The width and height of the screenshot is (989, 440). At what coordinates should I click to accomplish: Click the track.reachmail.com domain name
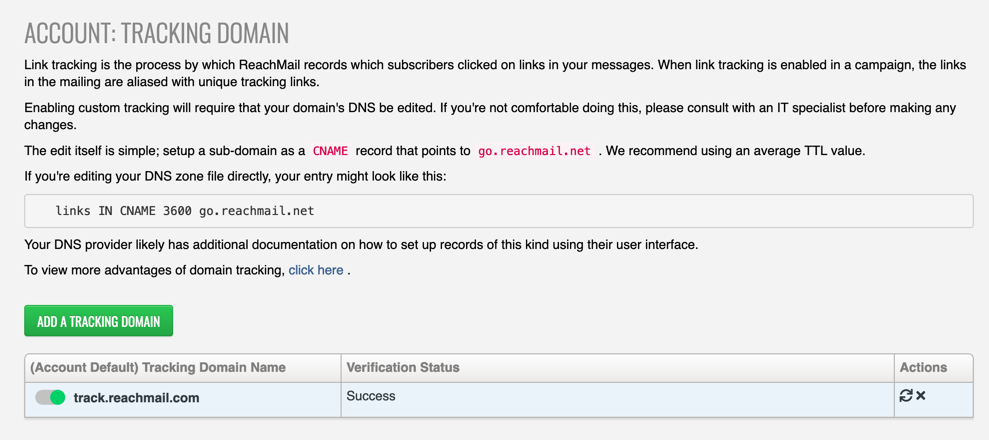pos(136,398)
